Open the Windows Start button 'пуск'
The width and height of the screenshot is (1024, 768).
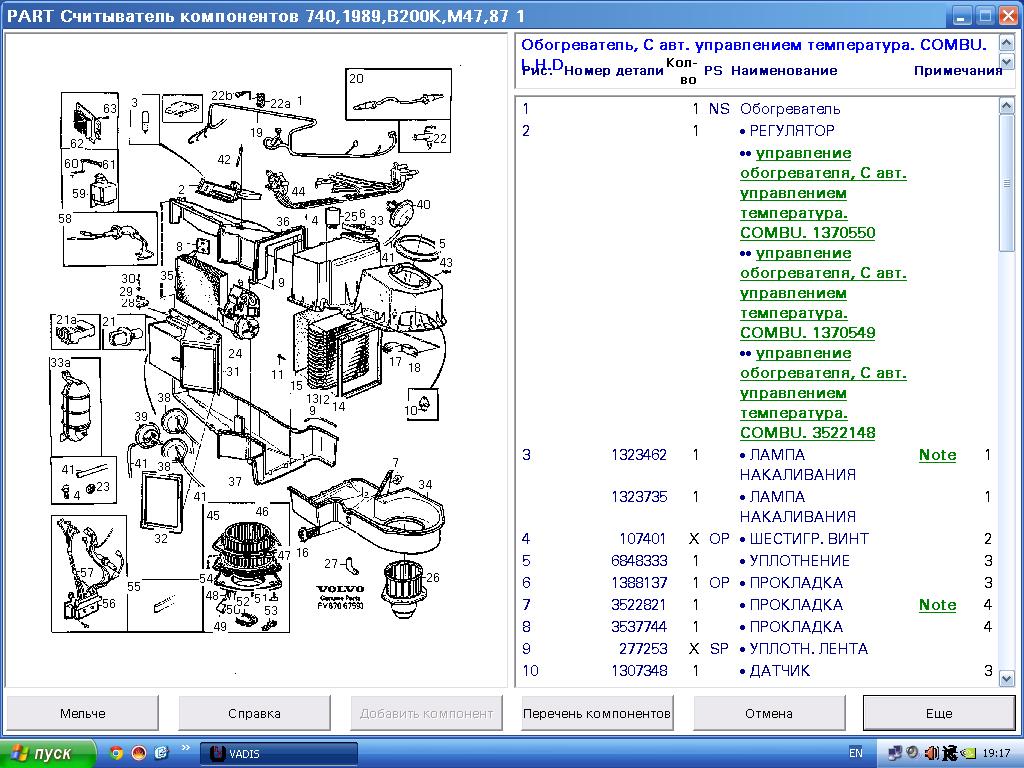pos(48,753)
